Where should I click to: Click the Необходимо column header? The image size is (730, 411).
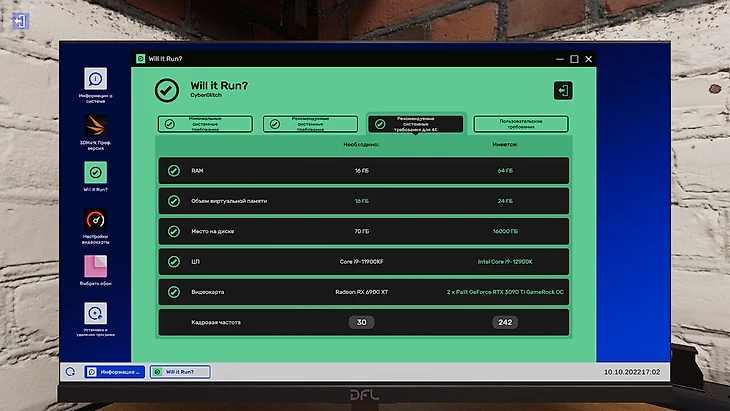point(361,145)
